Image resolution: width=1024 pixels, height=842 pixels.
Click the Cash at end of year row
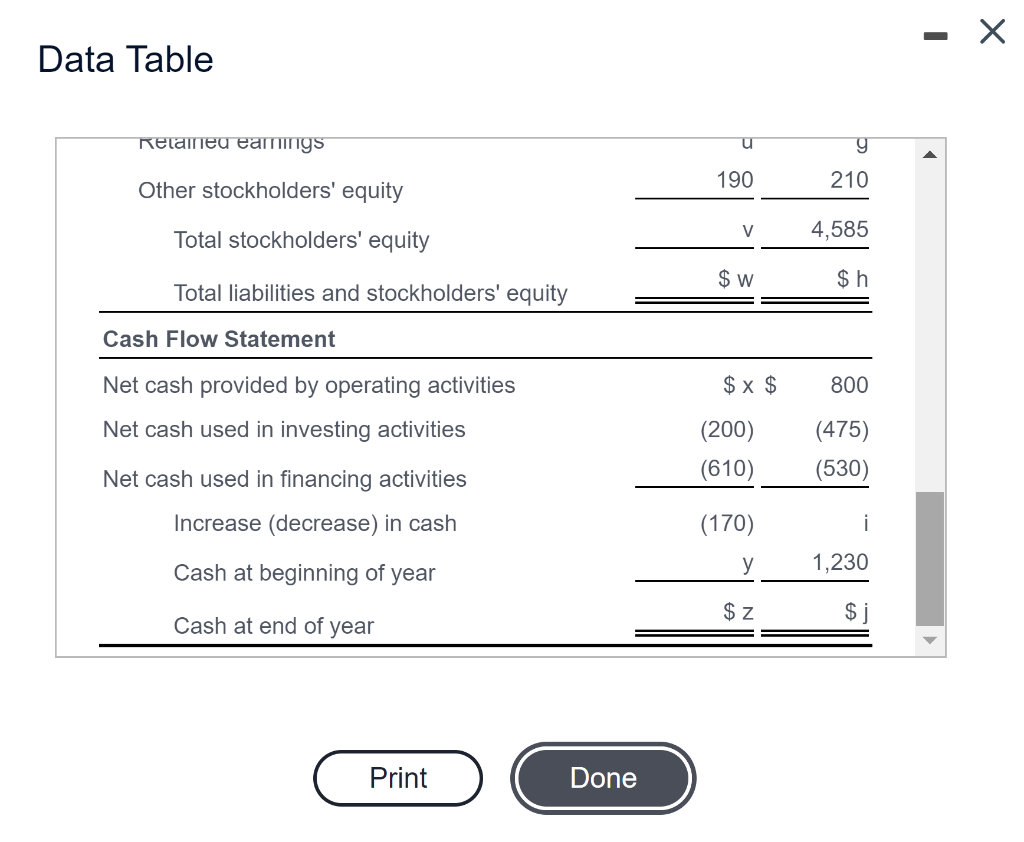pos(274,626)
